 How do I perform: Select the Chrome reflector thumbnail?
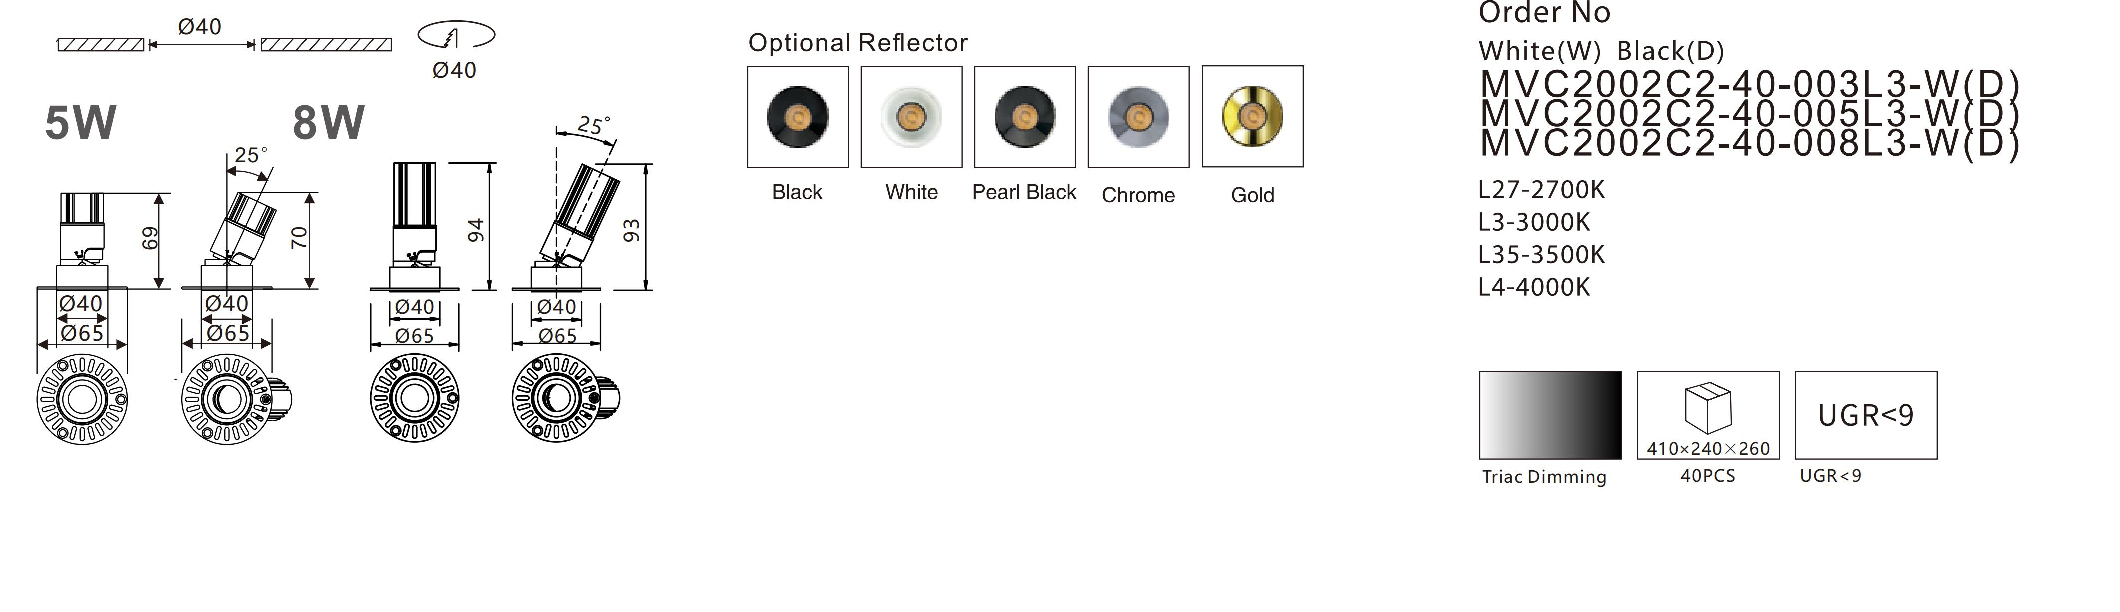coord(1138,117)
